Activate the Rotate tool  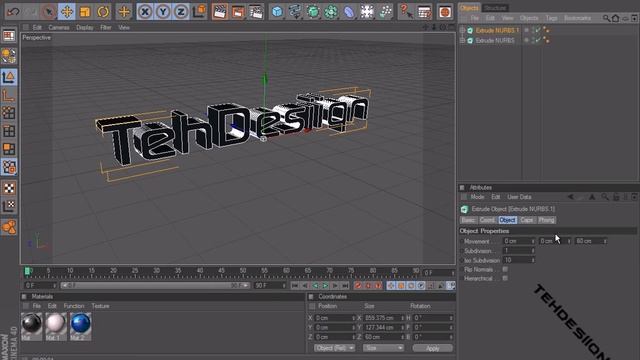tap(103, 12)
